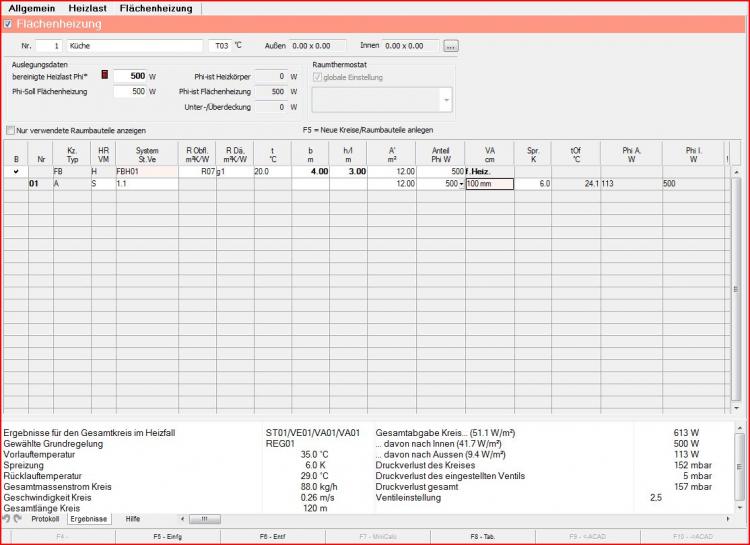Open the Hilfe tab

[x=132, y=519]
